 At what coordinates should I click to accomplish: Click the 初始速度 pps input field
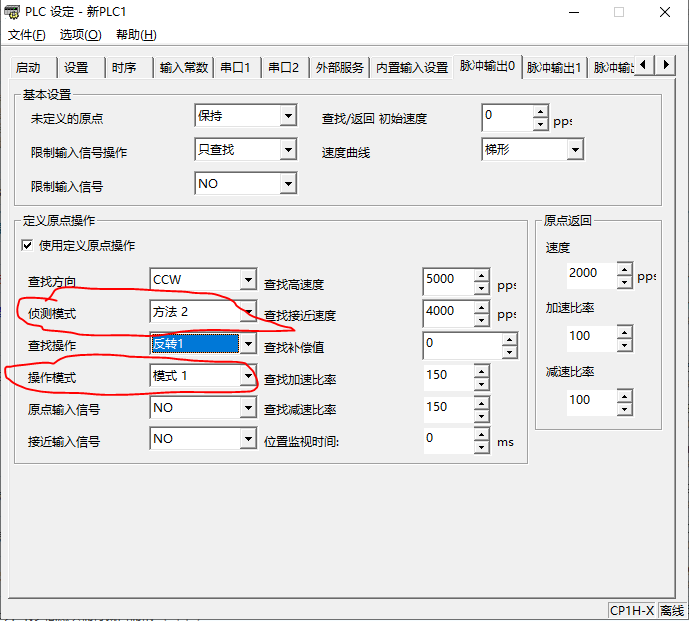tap(507, 116)
